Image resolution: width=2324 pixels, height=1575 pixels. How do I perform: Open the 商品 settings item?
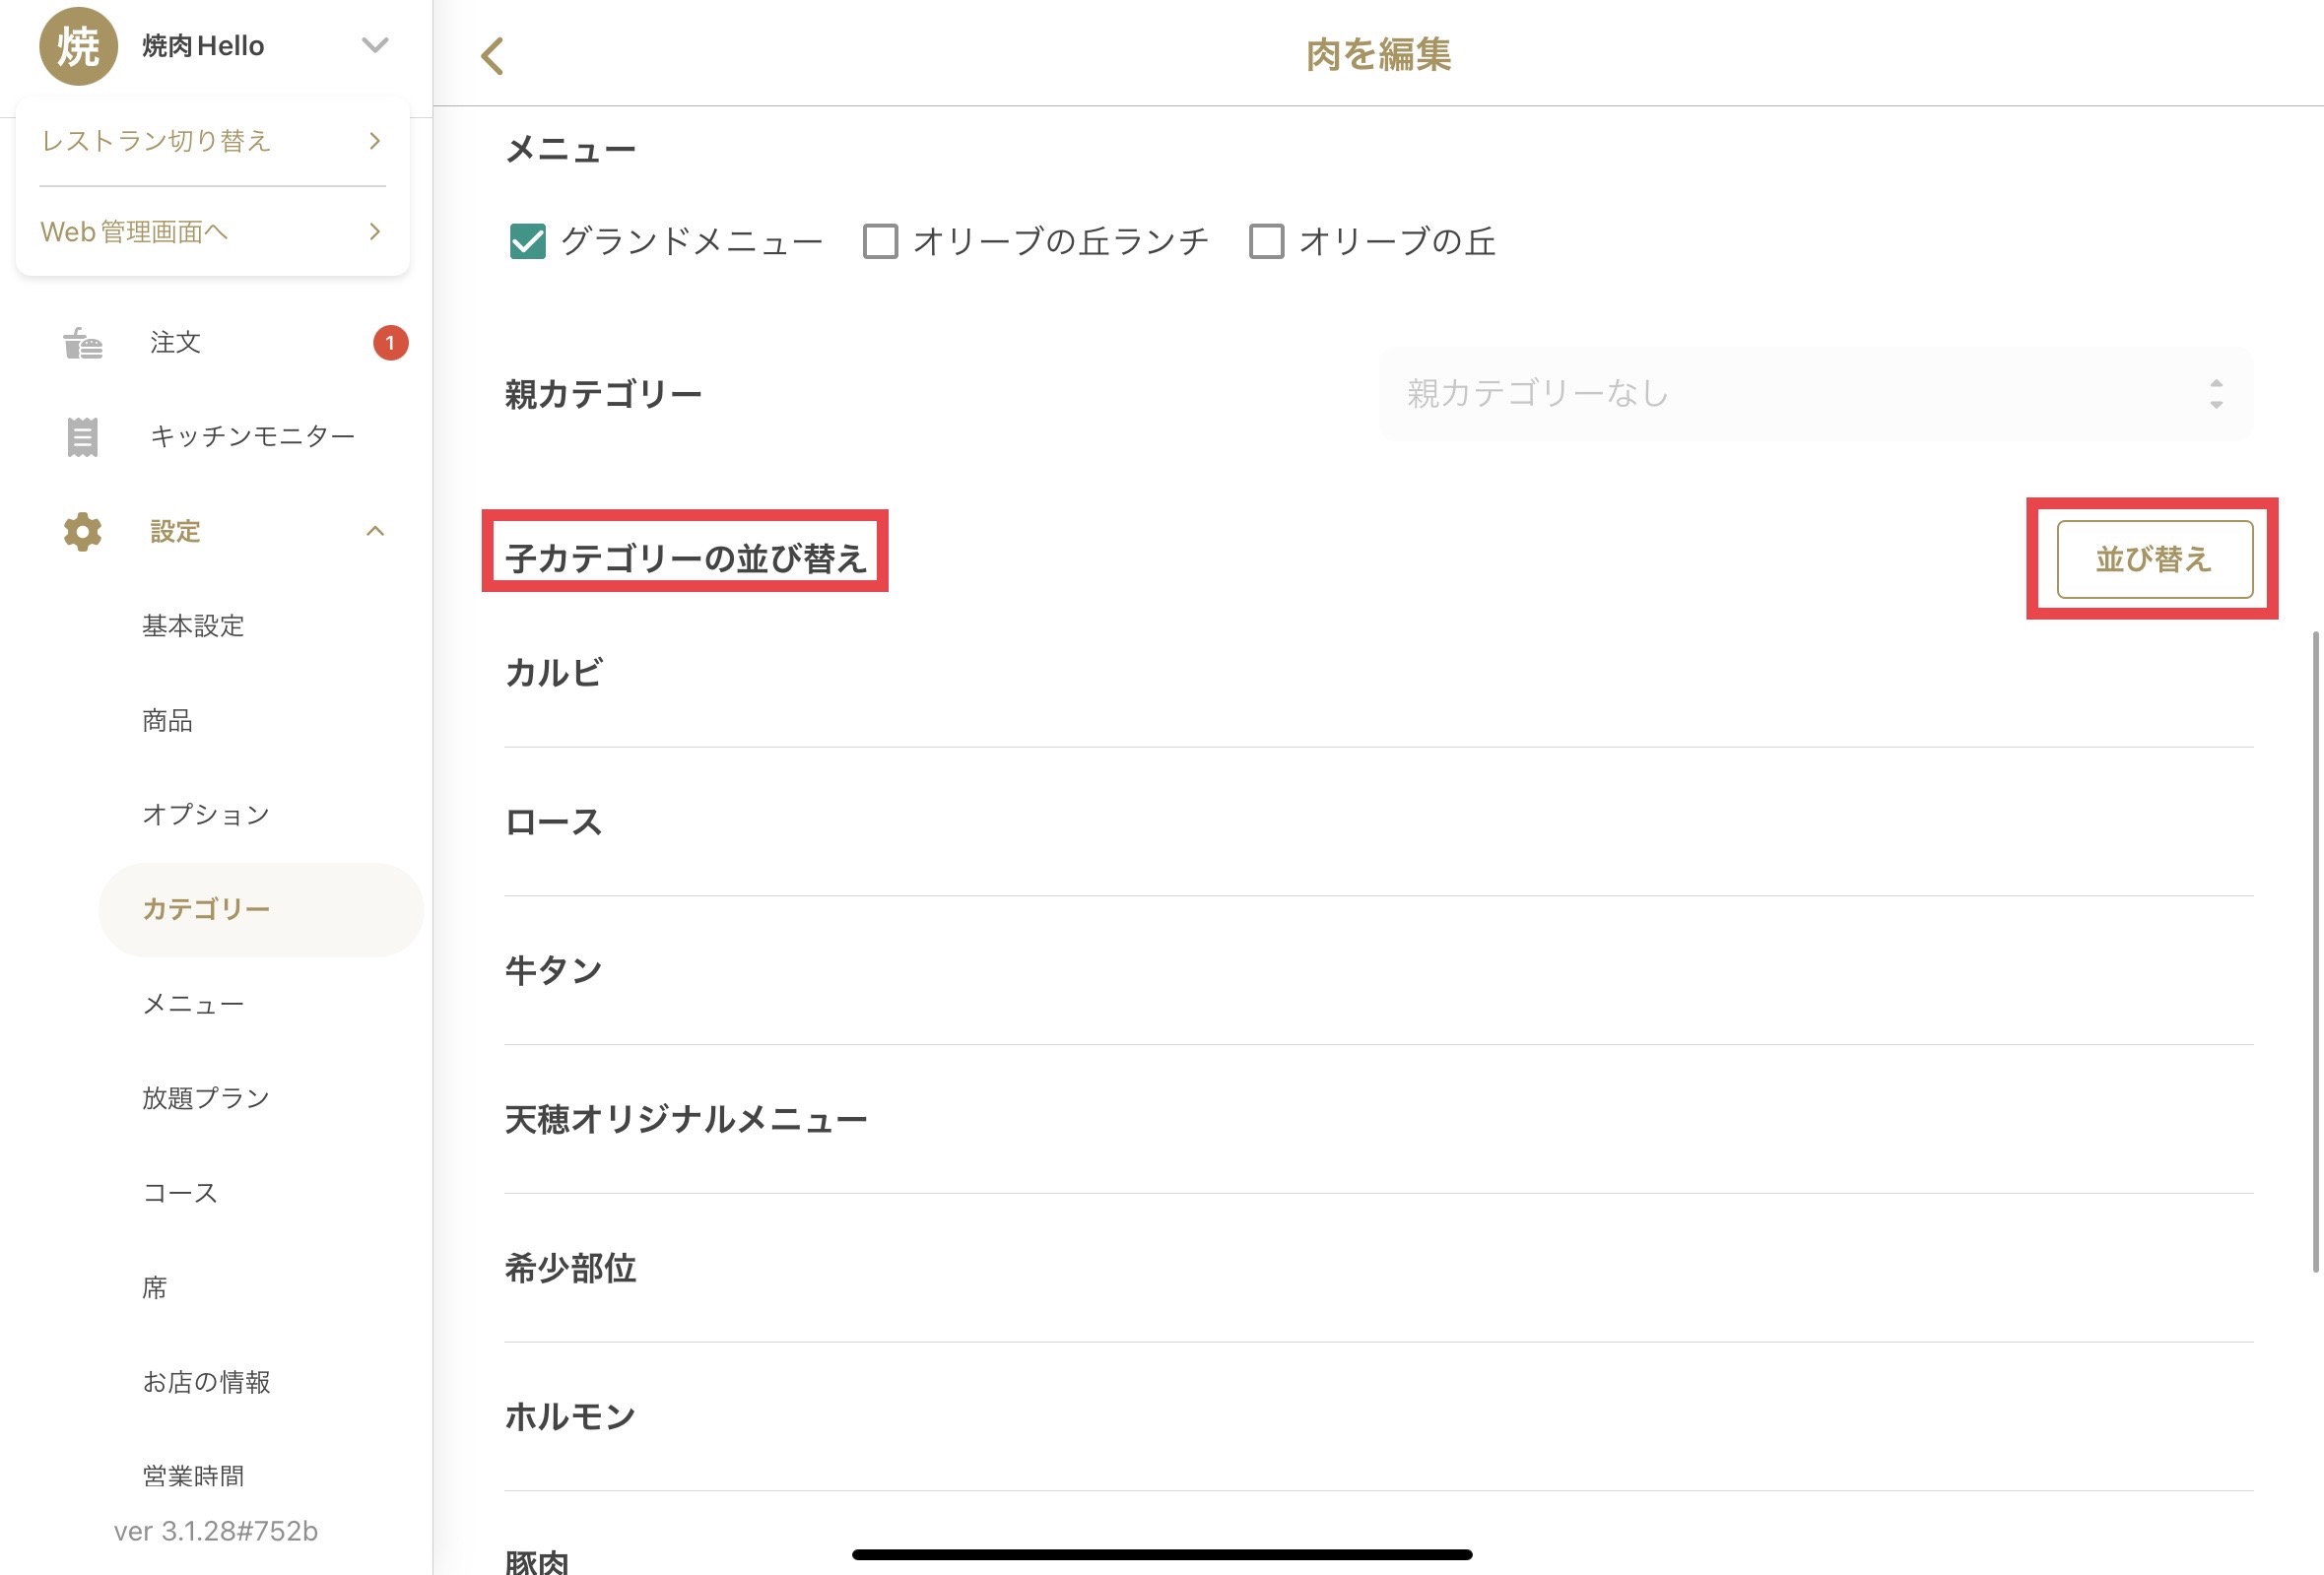tap(167, 720)
